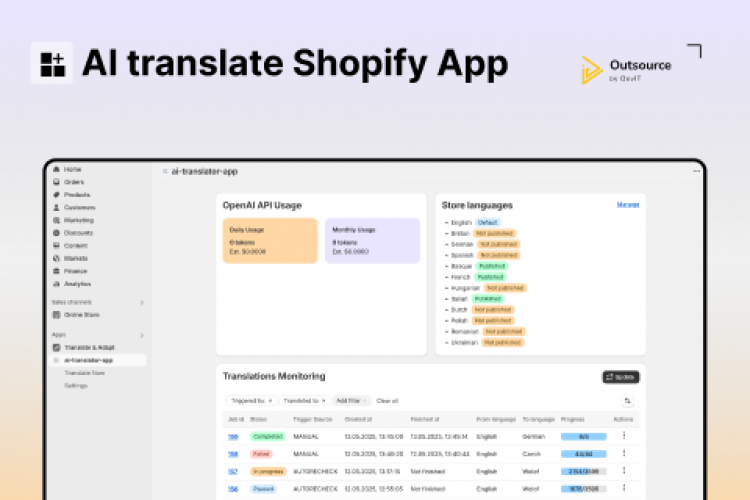Click progress bar of job 156
Screen dimensions: 750x500
(x=584, y=489)
